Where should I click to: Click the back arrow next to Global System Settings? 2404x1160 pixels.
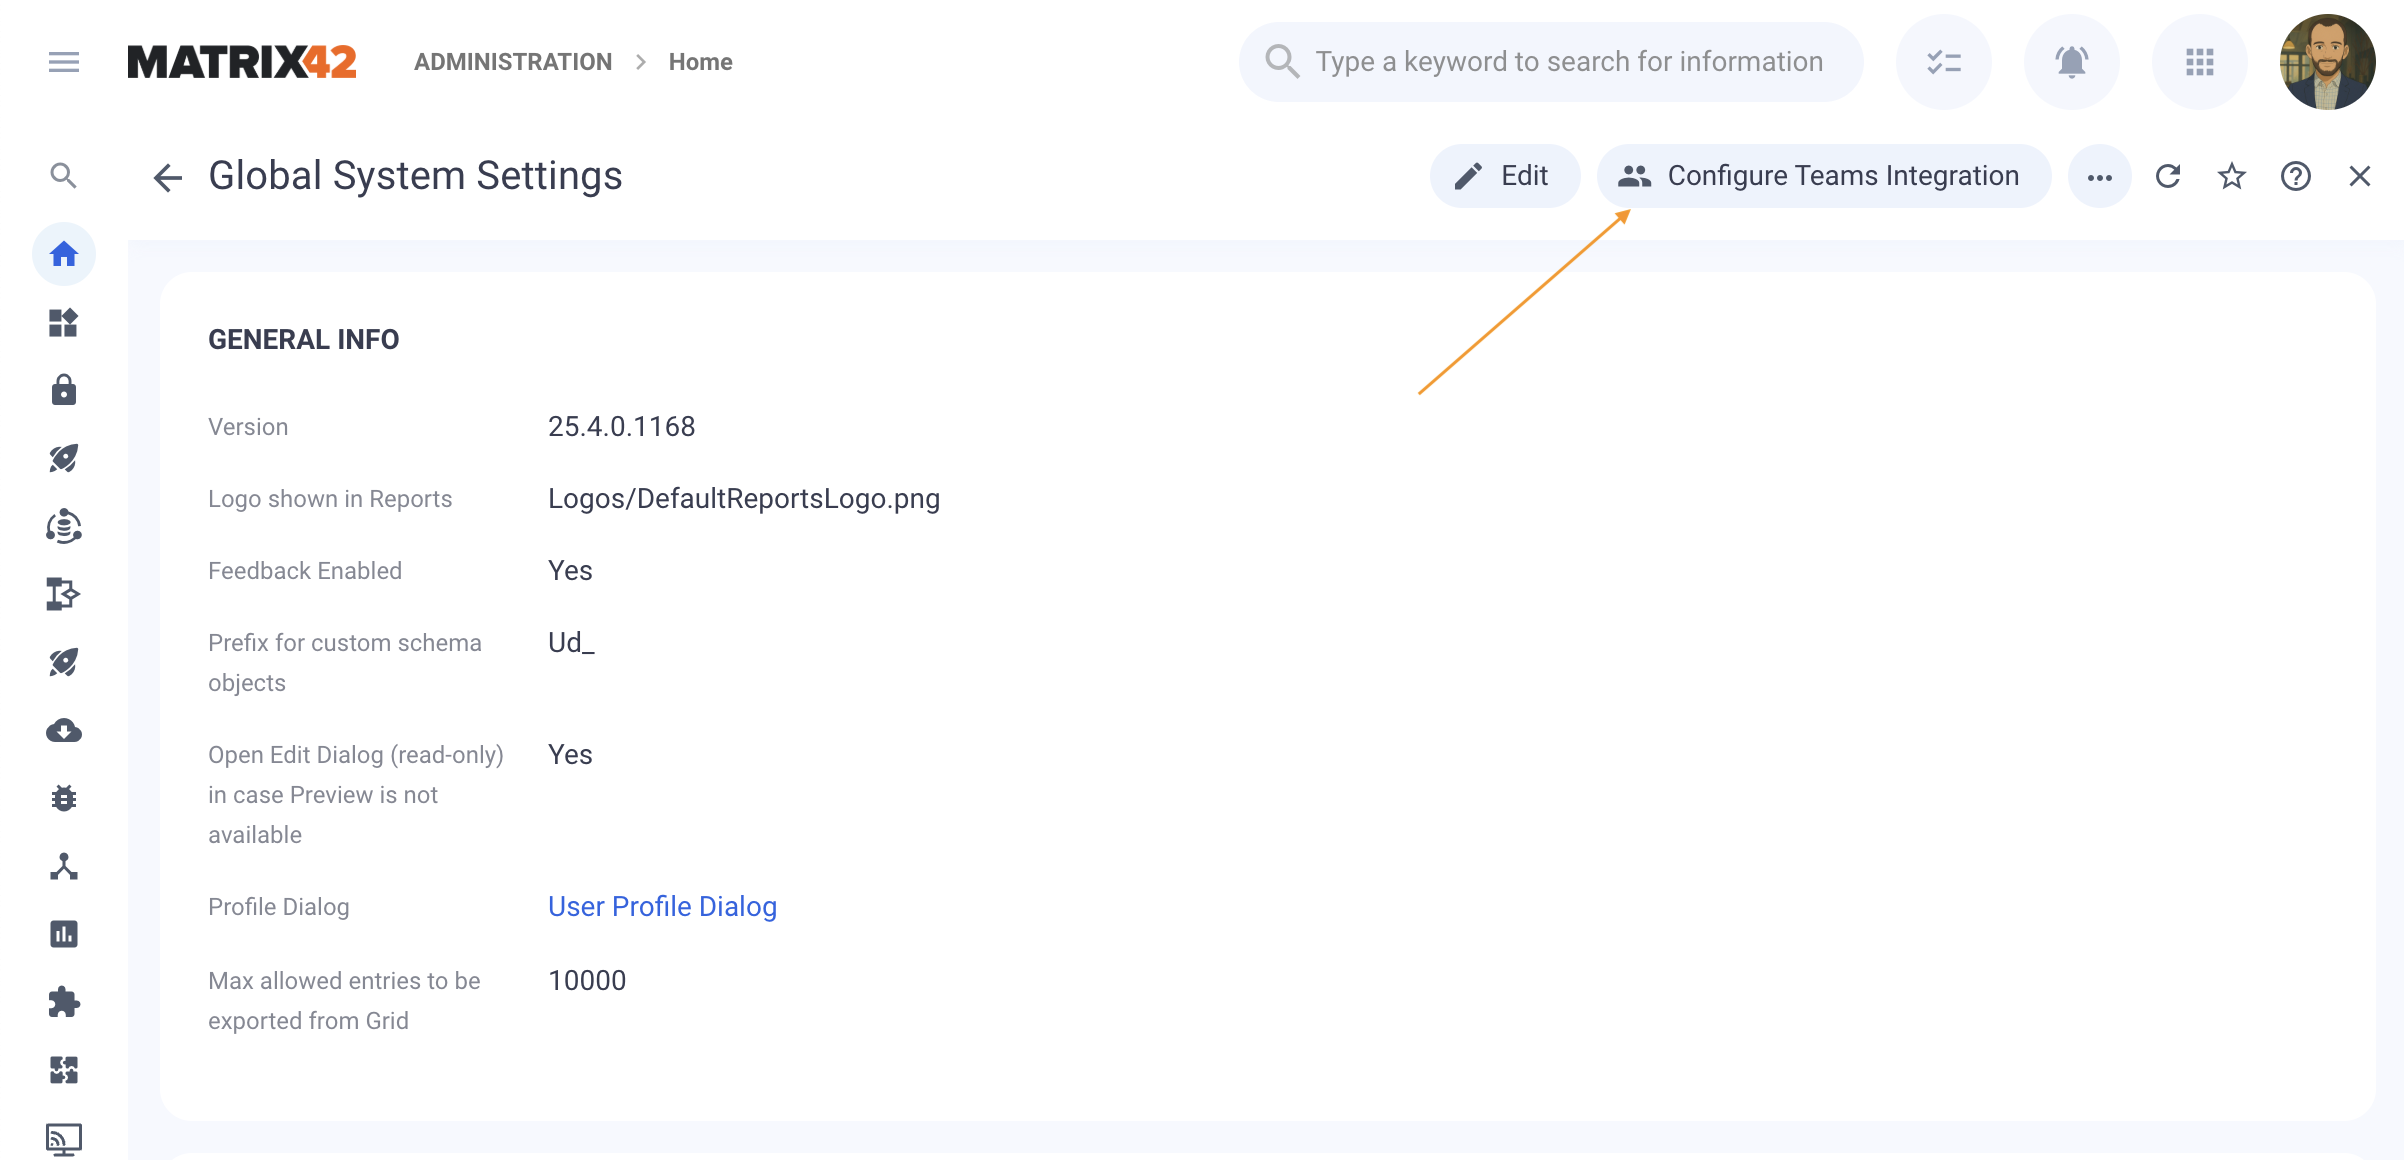[168, 176]
